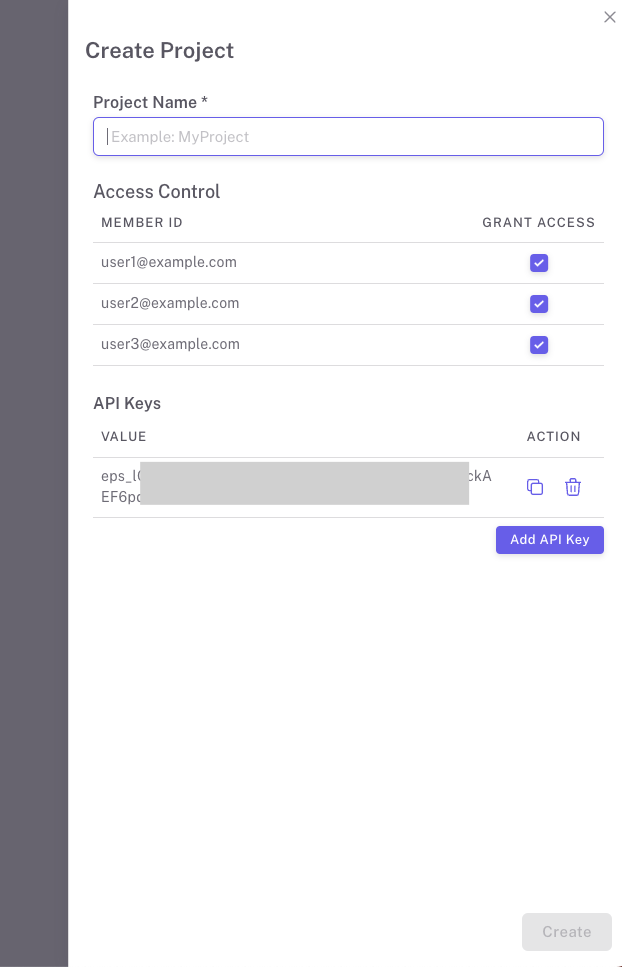
Task: Copy the API key value
Action: point(535,487)
